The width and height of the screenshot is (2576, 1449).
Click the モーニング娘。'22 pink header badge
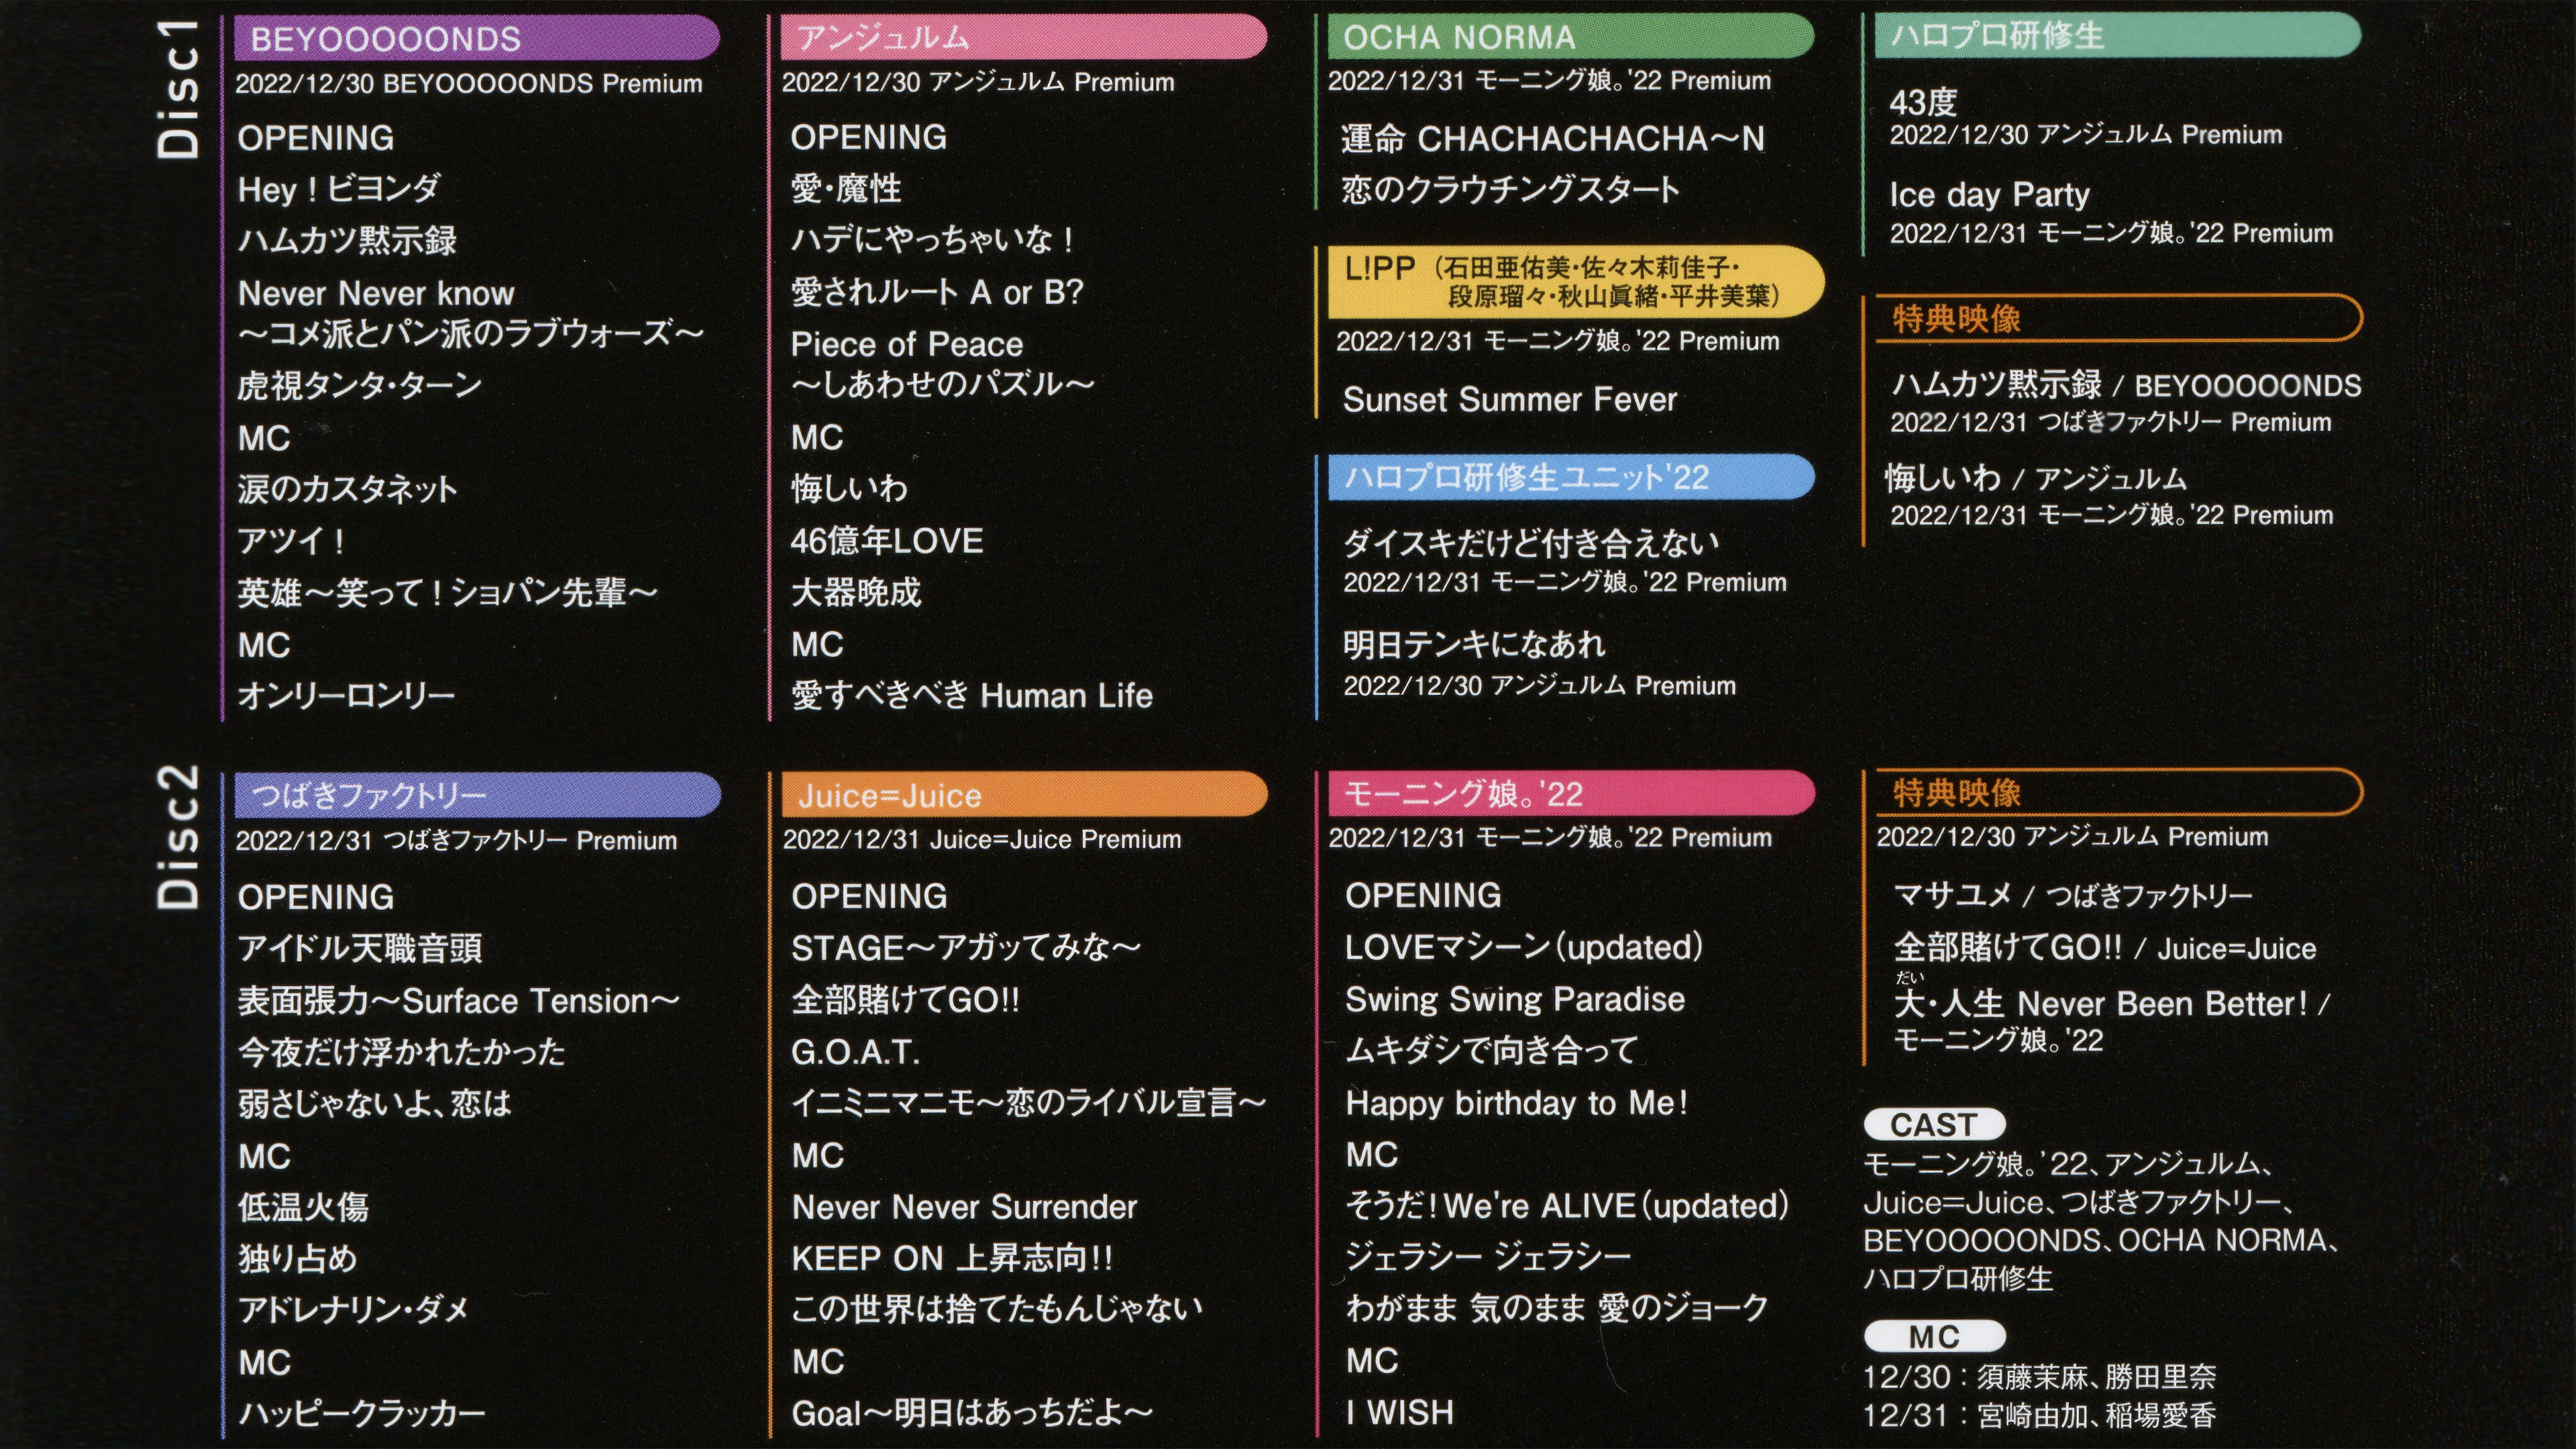(1570, 793)
